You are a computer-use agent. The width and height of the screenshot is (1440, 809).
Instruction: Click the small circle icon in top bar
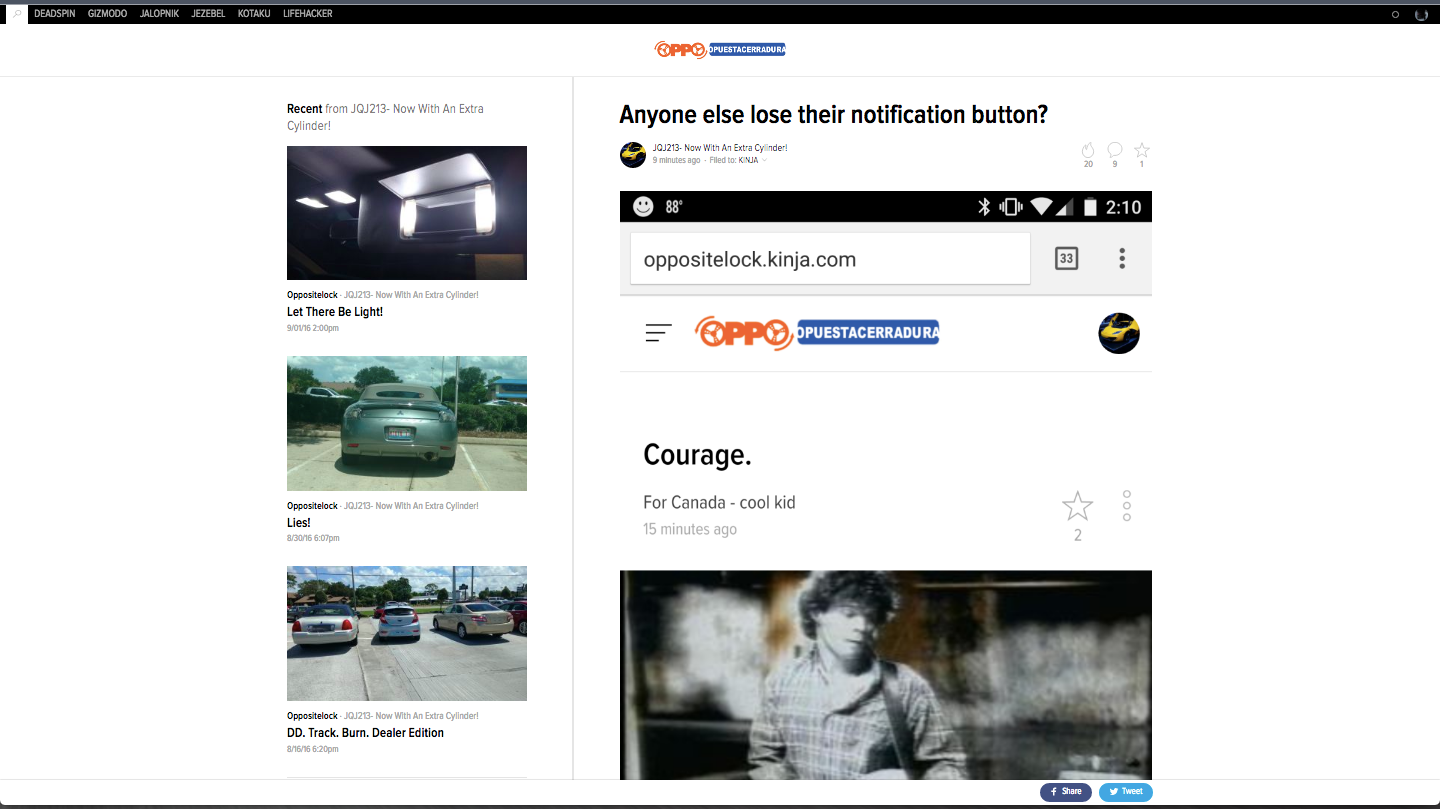tap(1396, 15)
